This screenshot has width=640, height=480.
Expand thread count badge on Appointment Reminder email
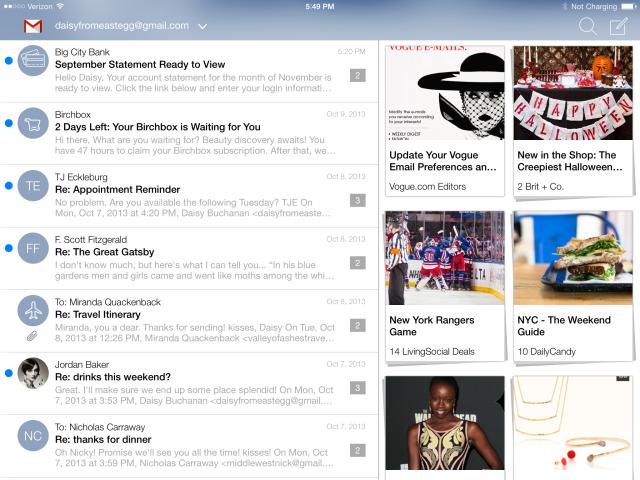tap(358, 200)
